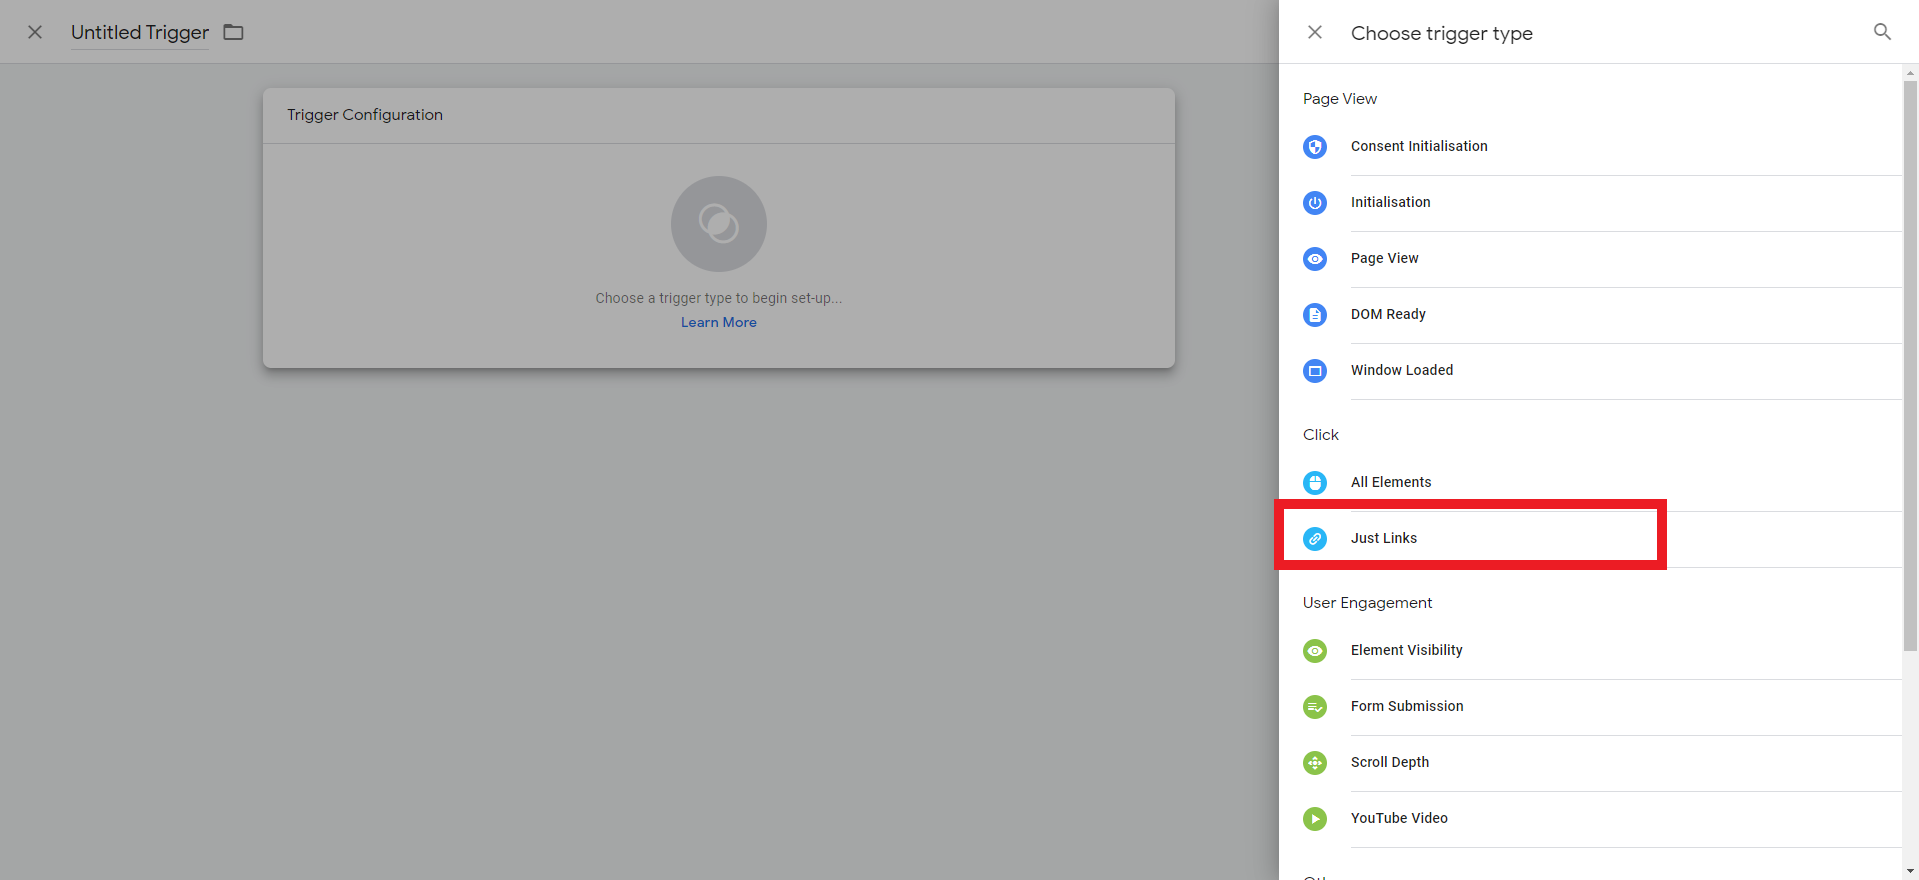This screenshot has height=880, width=1919.
Task: Choose the Window Loaded trigger type
Action: coord(1402,370)
